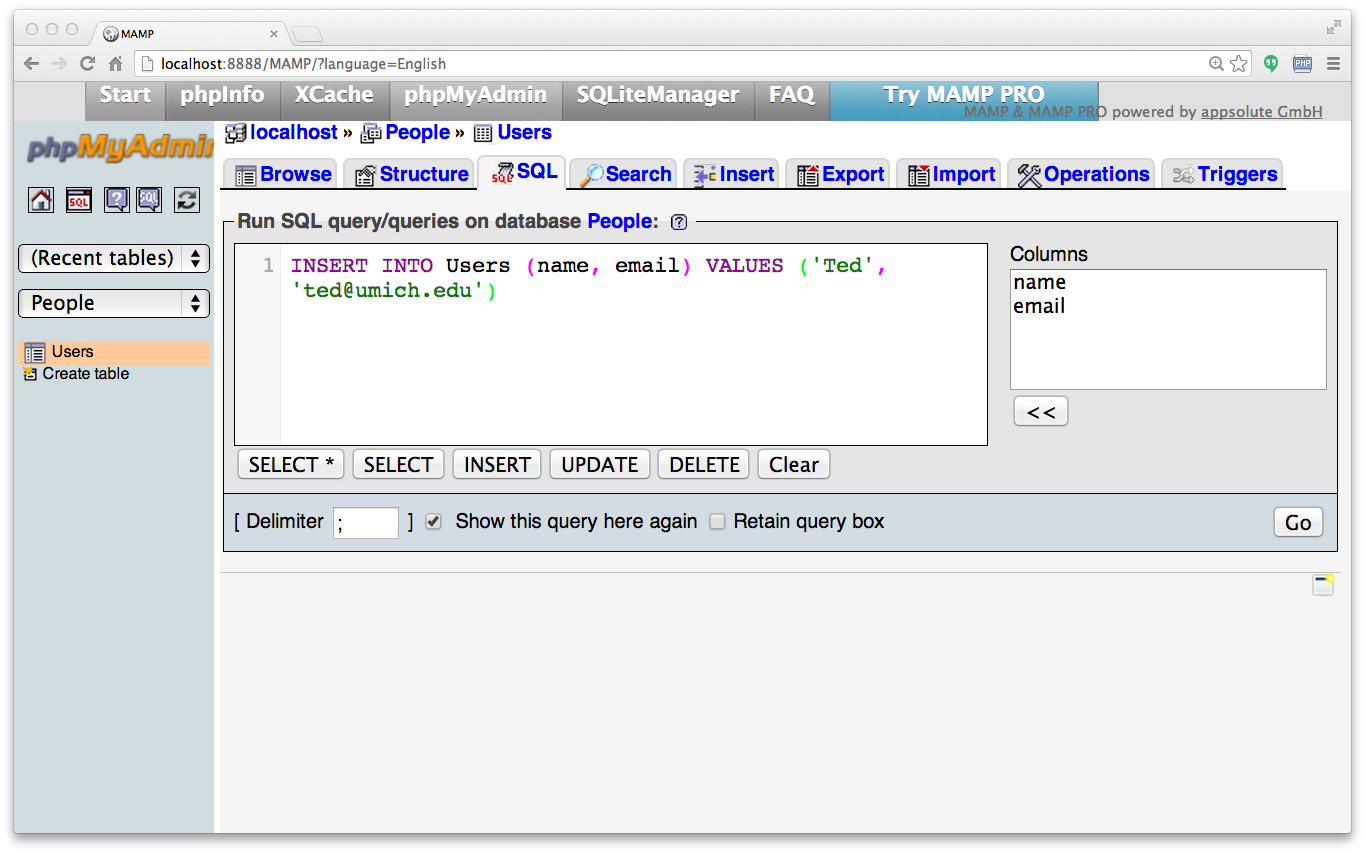The height and width of the screenshot is (853, 1365).
Task: Click the reload navigation frame icon
Action: (187, 200)
